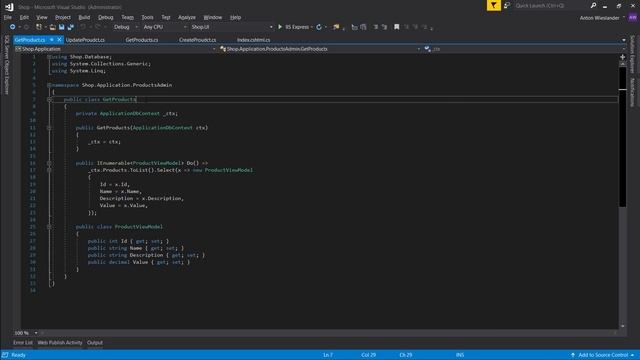Open the document tabs overflow dropdown arrow
640x360 pixels.
(624, 40)
